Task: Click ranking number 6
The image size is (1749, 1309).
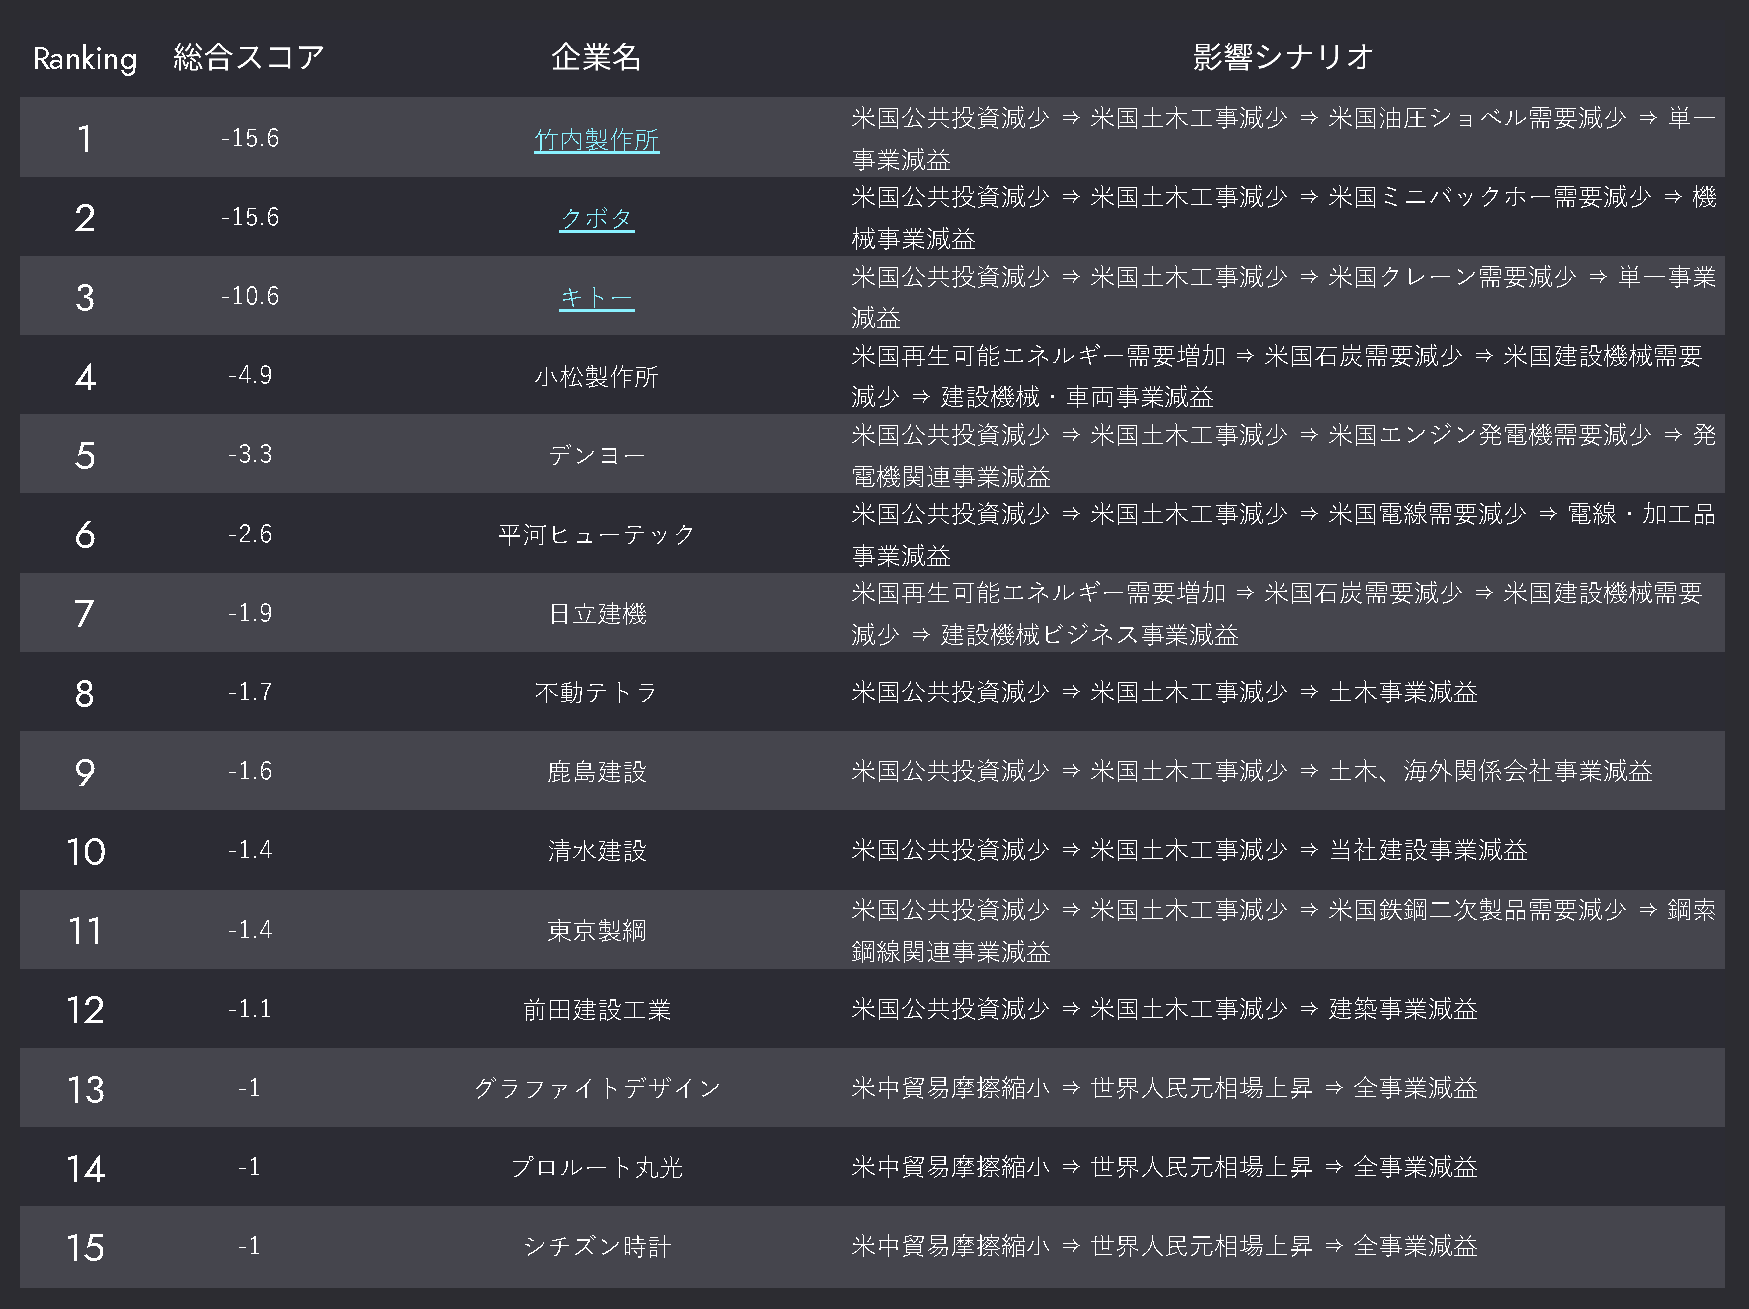Action: click(85, 535)
